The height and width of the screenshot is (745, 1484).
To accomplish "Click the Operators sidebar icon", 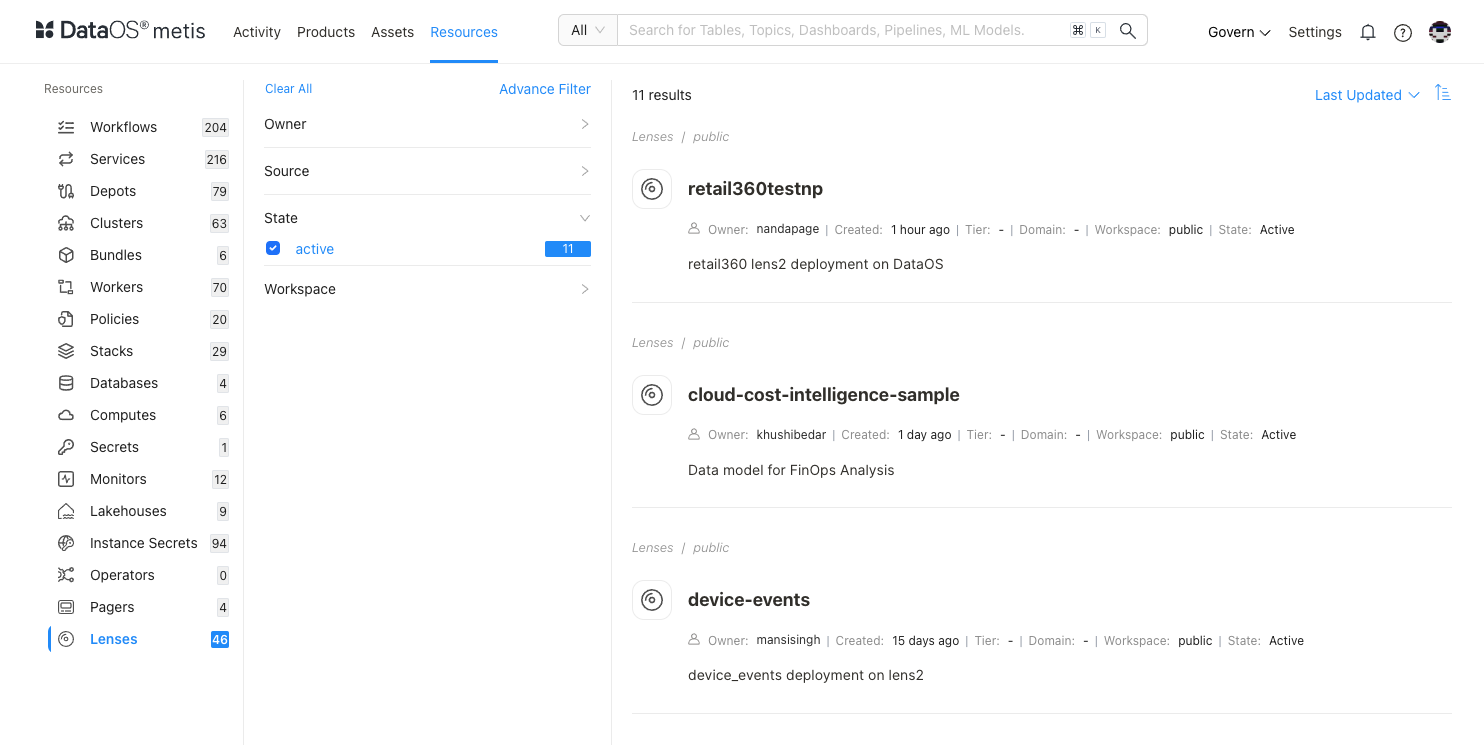I will (x=66, y=575).
